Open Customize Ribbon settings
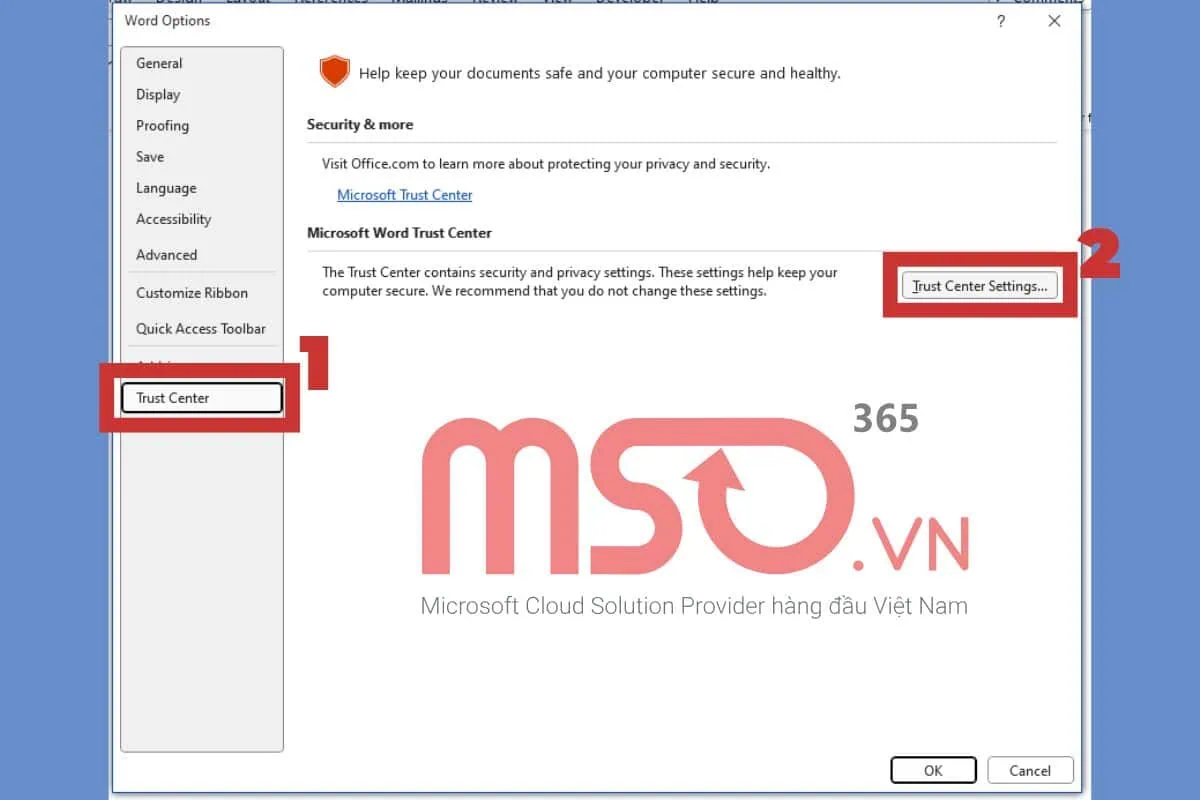Screen dimensions: 1200x800 coord(192,293)
